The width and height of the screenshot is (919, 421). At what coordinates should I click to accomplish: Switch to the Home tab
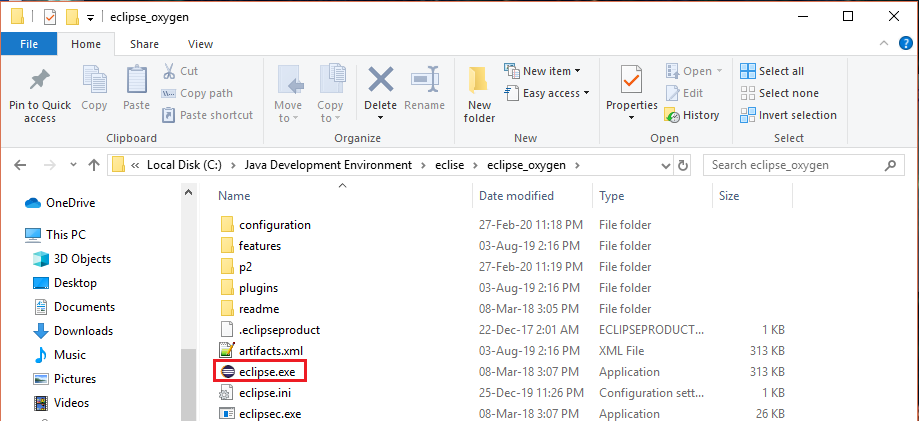86,44
